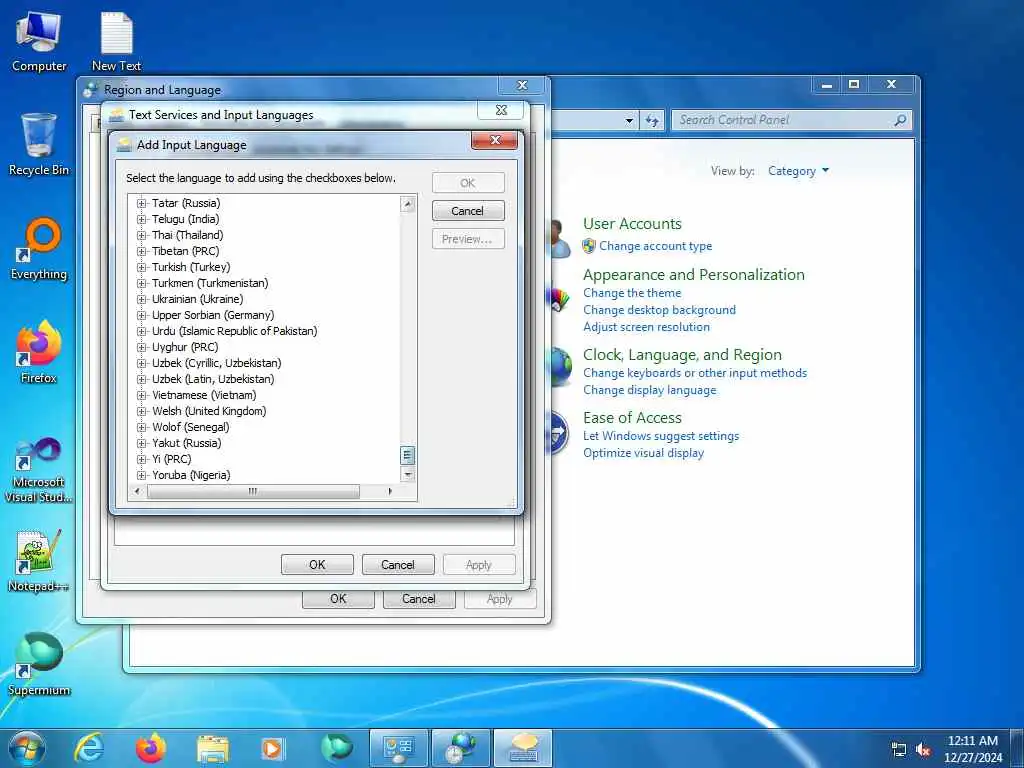Image resolution: width=1024 pixels, height=768 pixels.
Task: Click the vertical scrollbar thumb in language list
Action: pos(408,455)
